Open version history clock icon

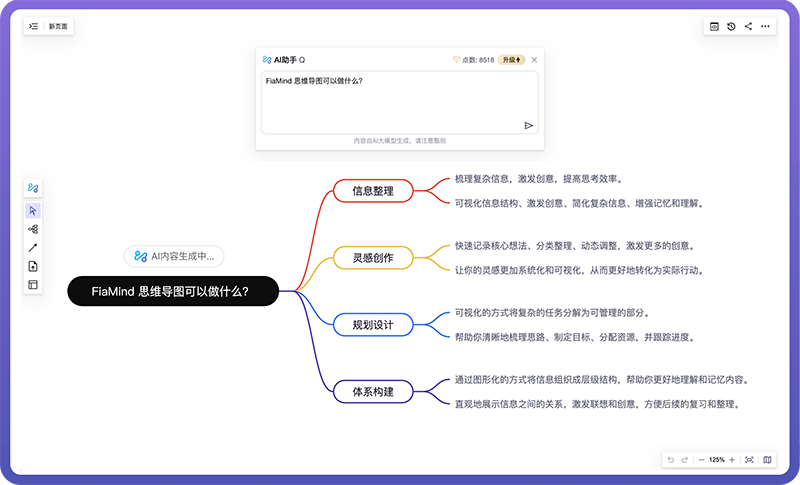(x=731, y=27)
